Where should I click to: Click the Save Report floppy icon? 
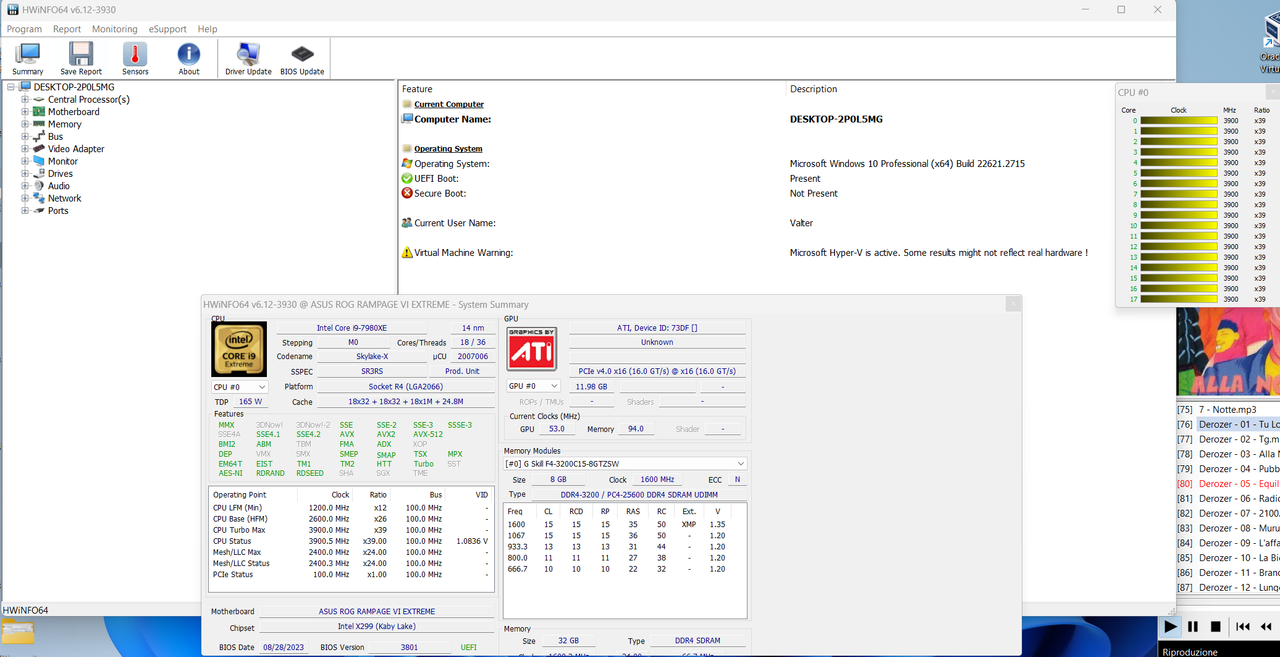(x=81, y=59)
